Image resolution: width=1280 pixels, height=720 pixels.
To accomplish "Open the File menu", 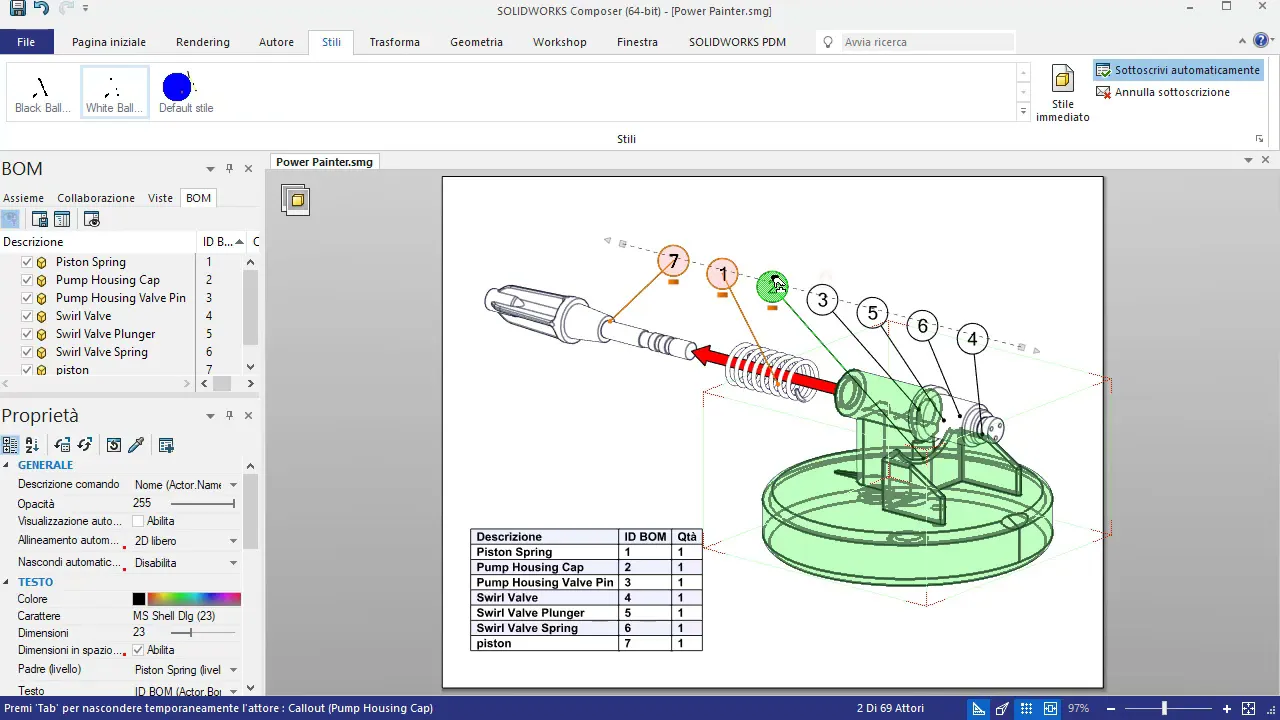I will (26, 42).
